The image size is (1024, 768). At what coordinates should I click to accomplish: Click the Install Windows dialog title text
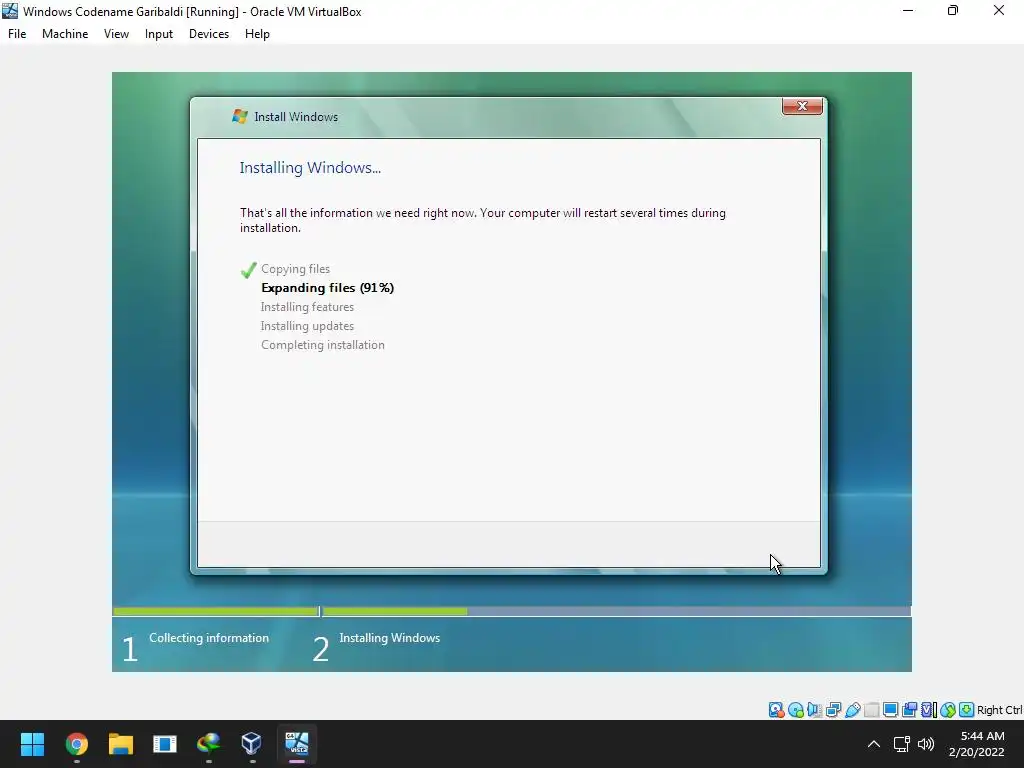(296, 117)
